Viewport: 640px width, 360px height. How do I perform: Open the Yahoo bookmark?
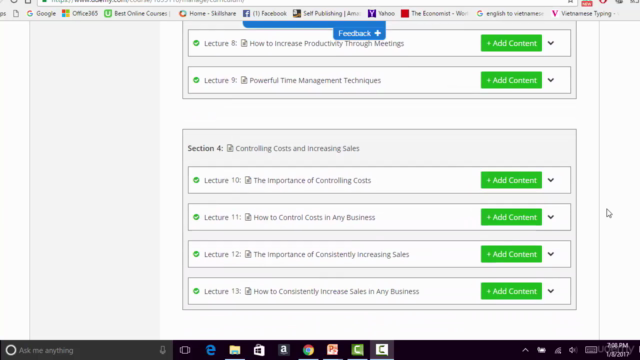381,13
